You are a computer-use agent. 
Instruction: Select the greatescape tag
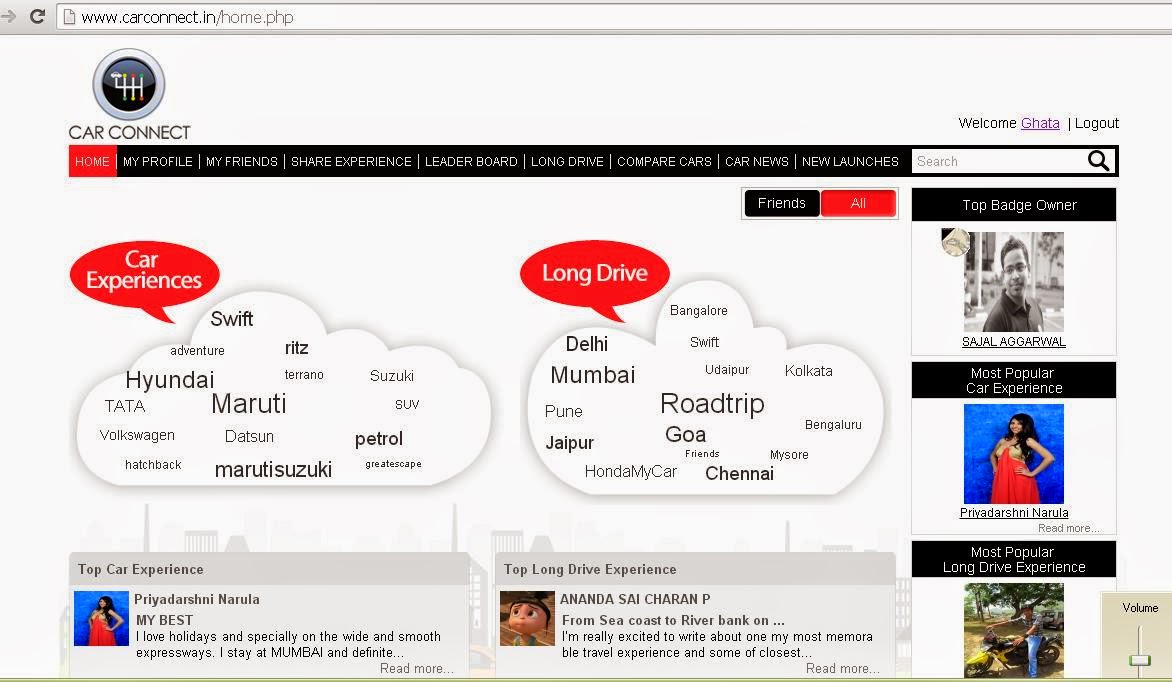point(393,464)
